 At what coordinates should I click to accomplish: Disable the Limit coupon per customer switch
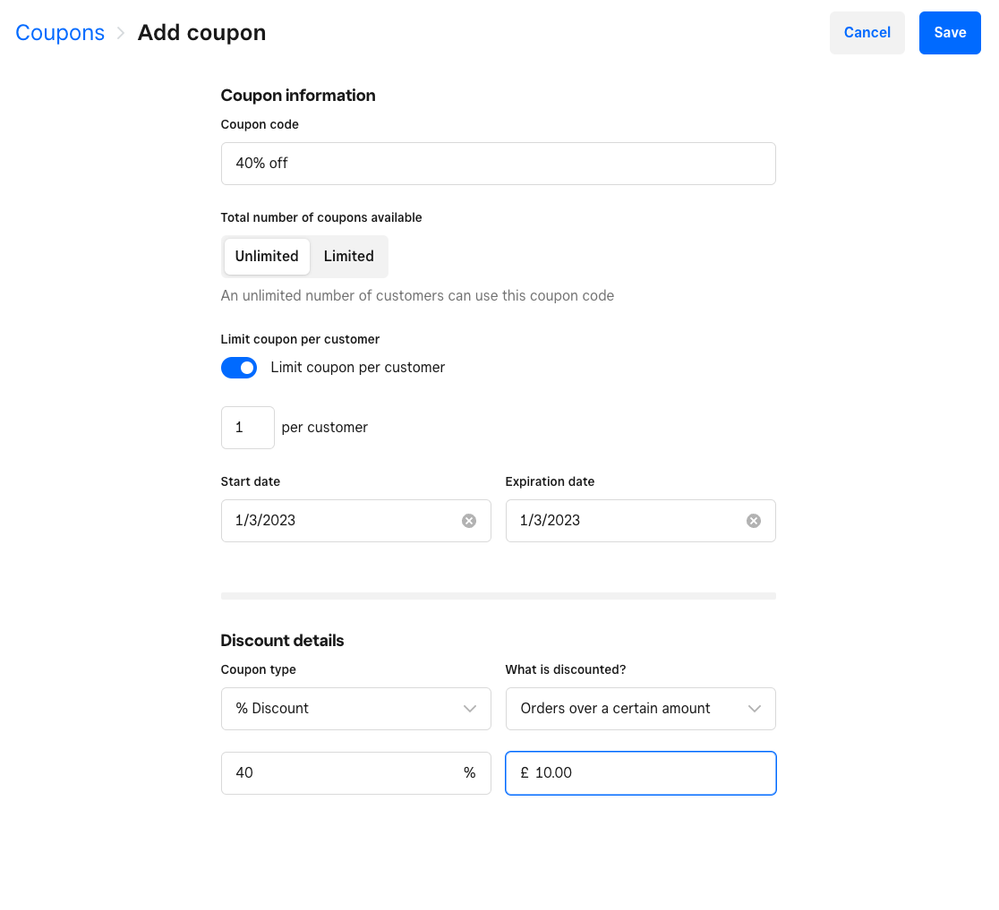point(239,368)
